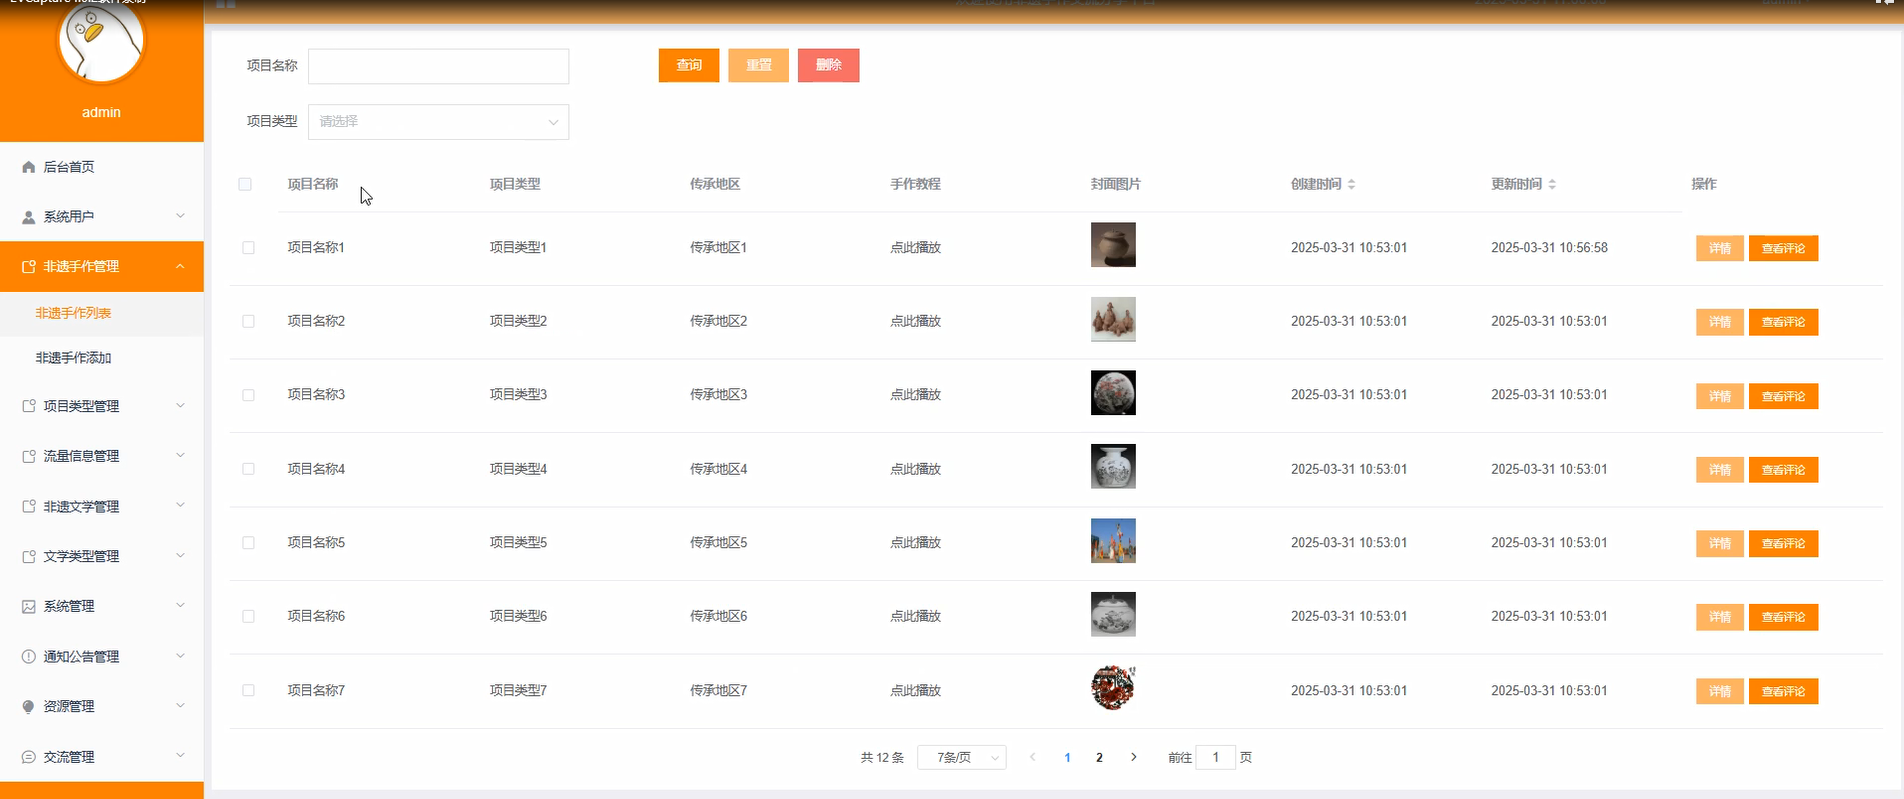Open the cover thumbnail for 项目名称7

[1113, 688]
